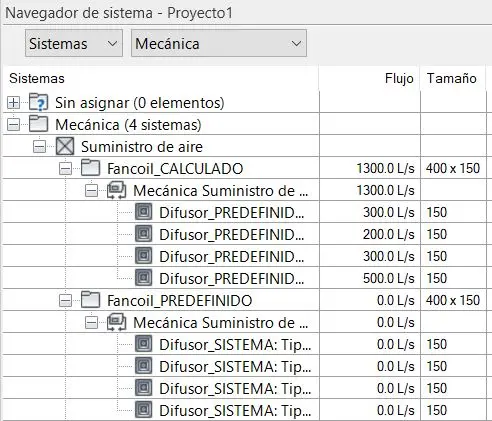Click the 150 size in the 500.0 L/s row
Screen dimensions: 492x421
437,278
